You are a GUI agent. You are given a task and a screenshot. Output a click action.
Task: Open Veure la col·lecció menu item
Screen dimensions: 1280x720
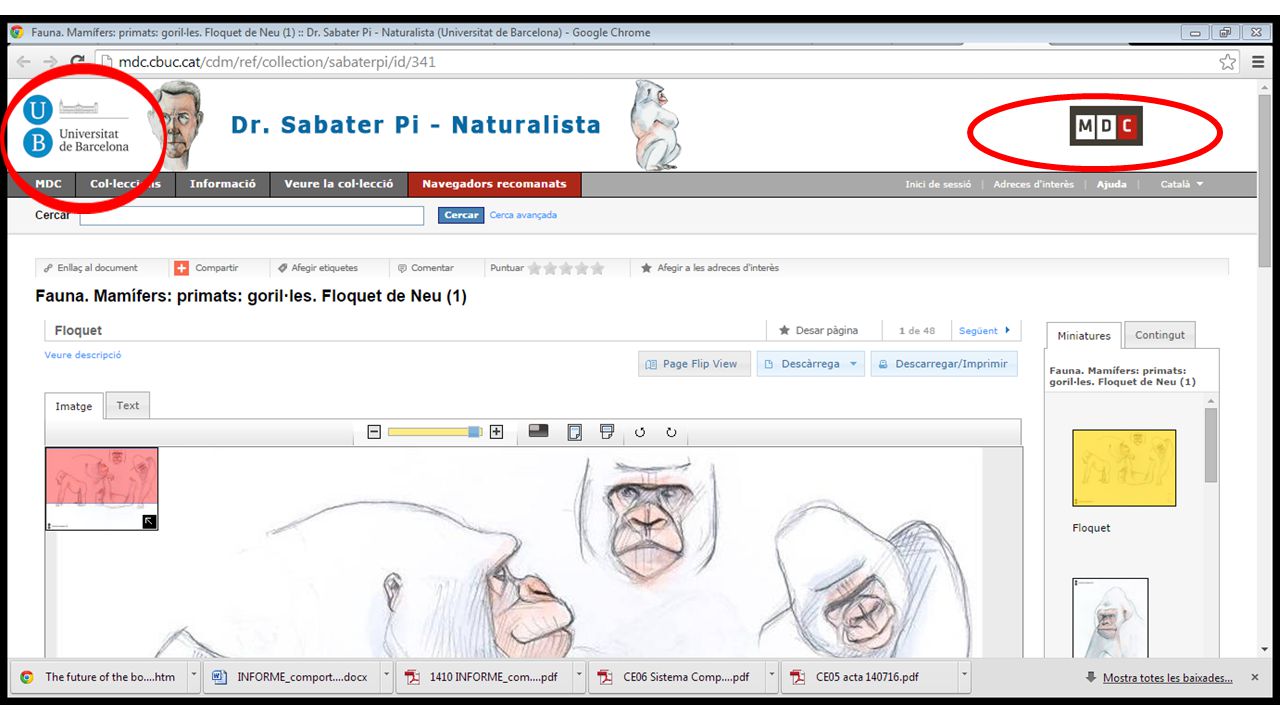click(x=339, y=184)
